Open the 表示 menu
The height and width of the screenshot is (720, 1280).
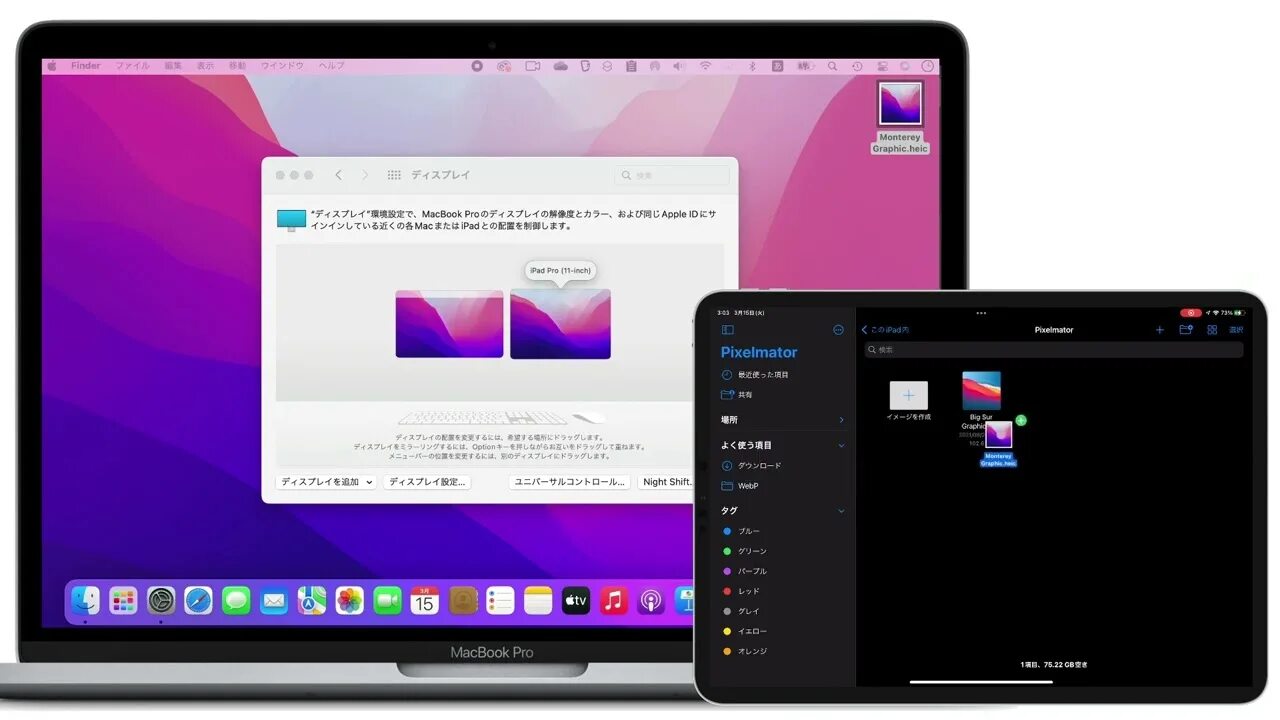point(205,66)
